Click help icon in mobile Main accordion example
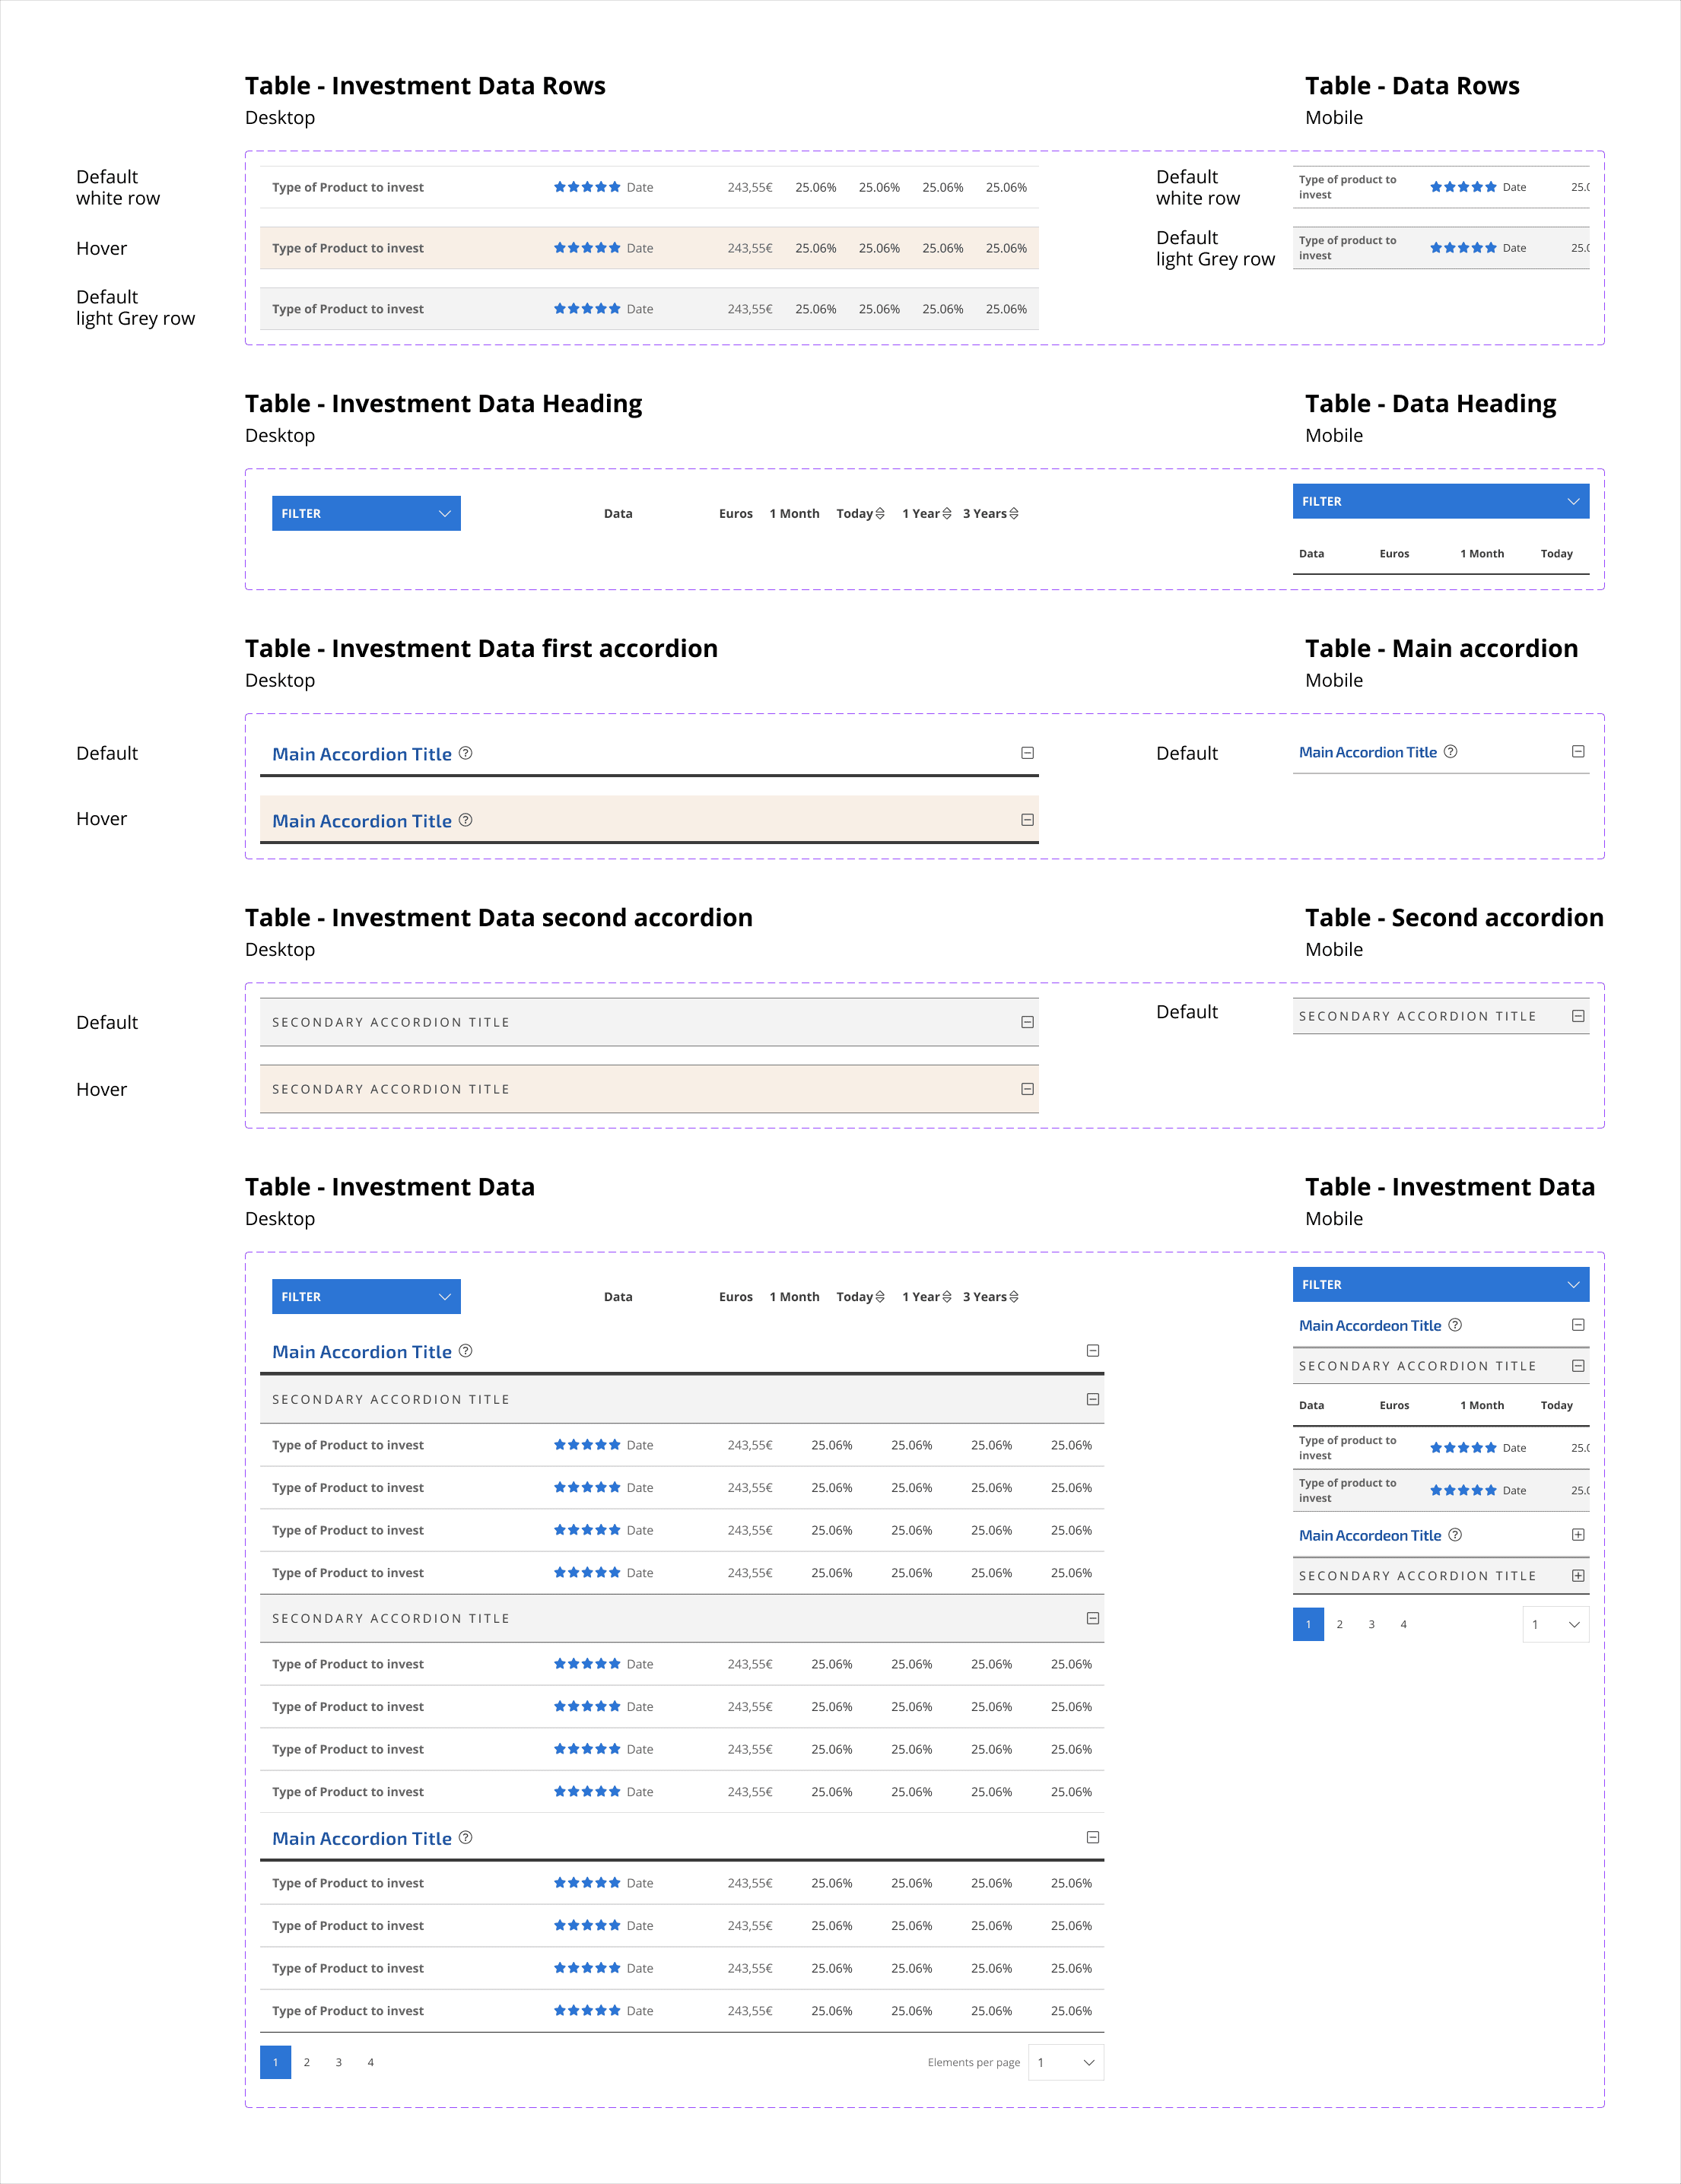 click(1450, 751)
